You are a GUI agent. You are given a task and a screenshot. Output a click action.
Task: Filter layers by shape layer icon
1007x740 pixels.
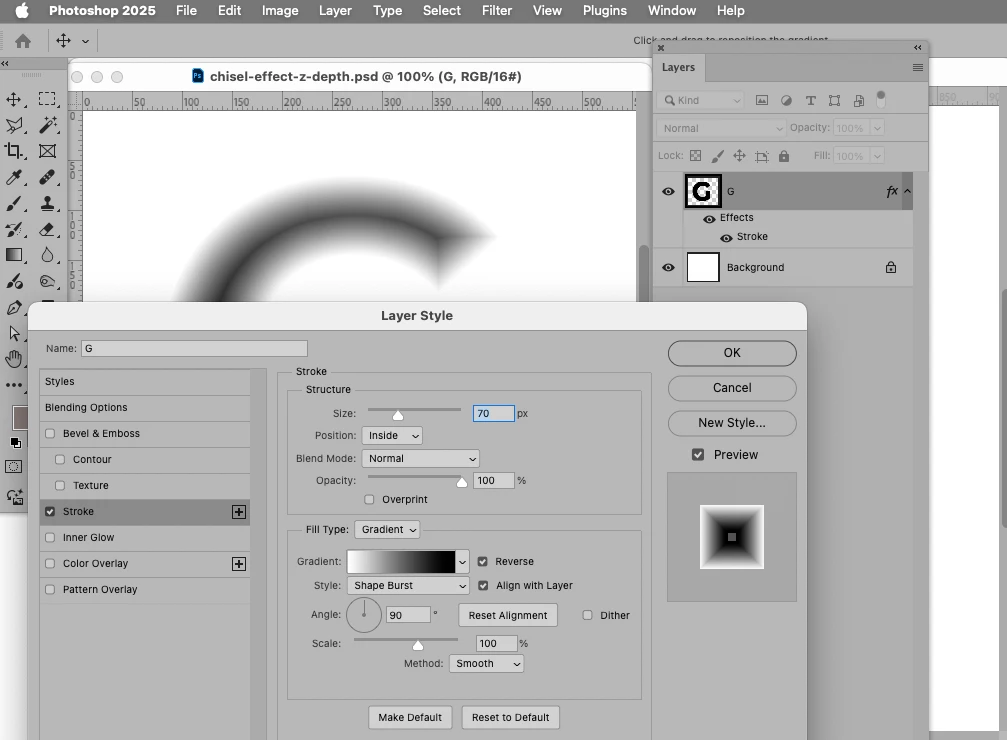[834, 100]
